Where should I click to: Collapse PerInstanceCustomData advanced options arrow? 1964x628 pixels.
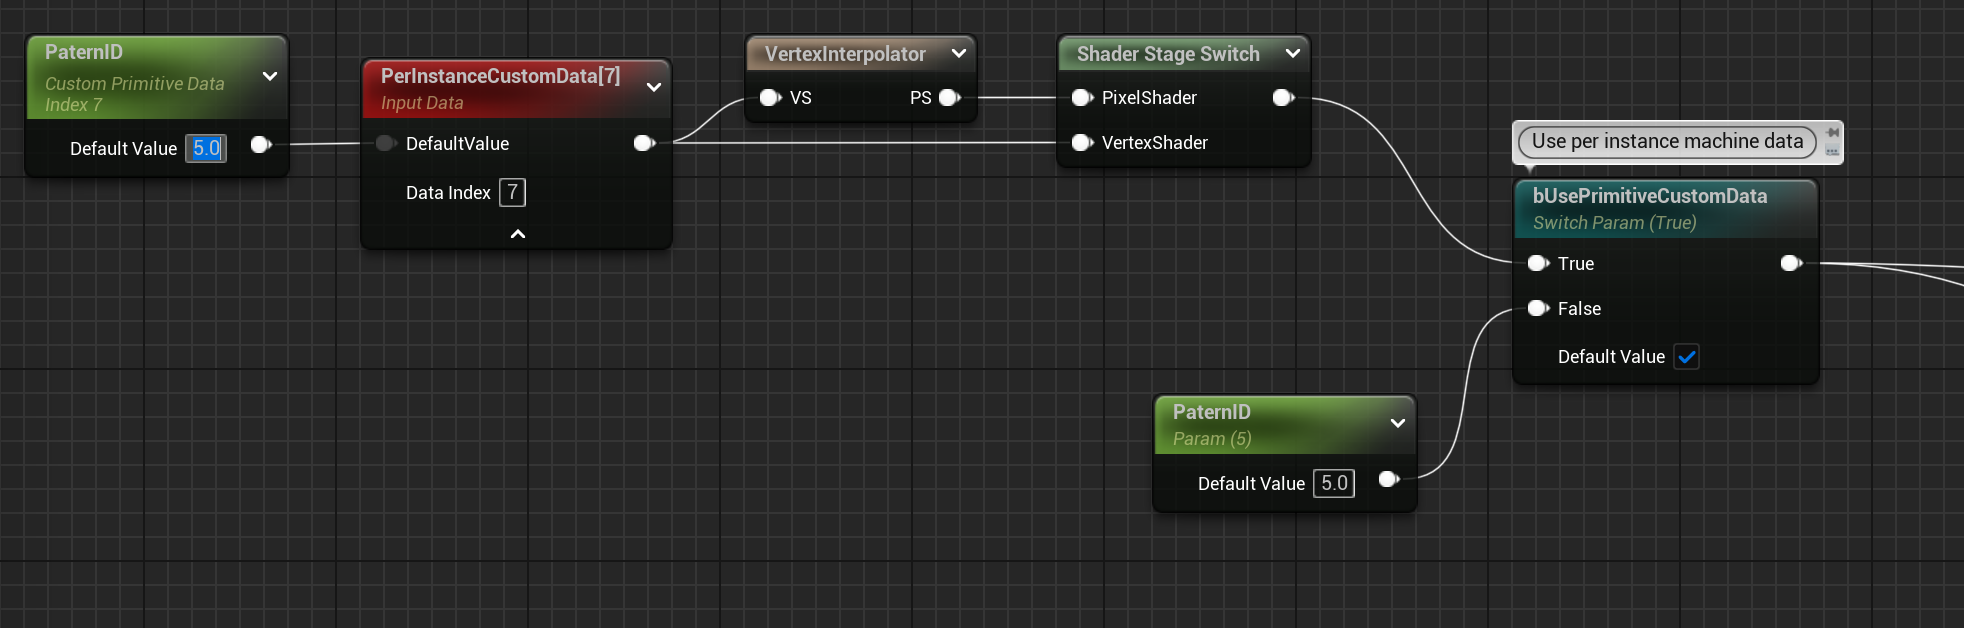(518, 234)
